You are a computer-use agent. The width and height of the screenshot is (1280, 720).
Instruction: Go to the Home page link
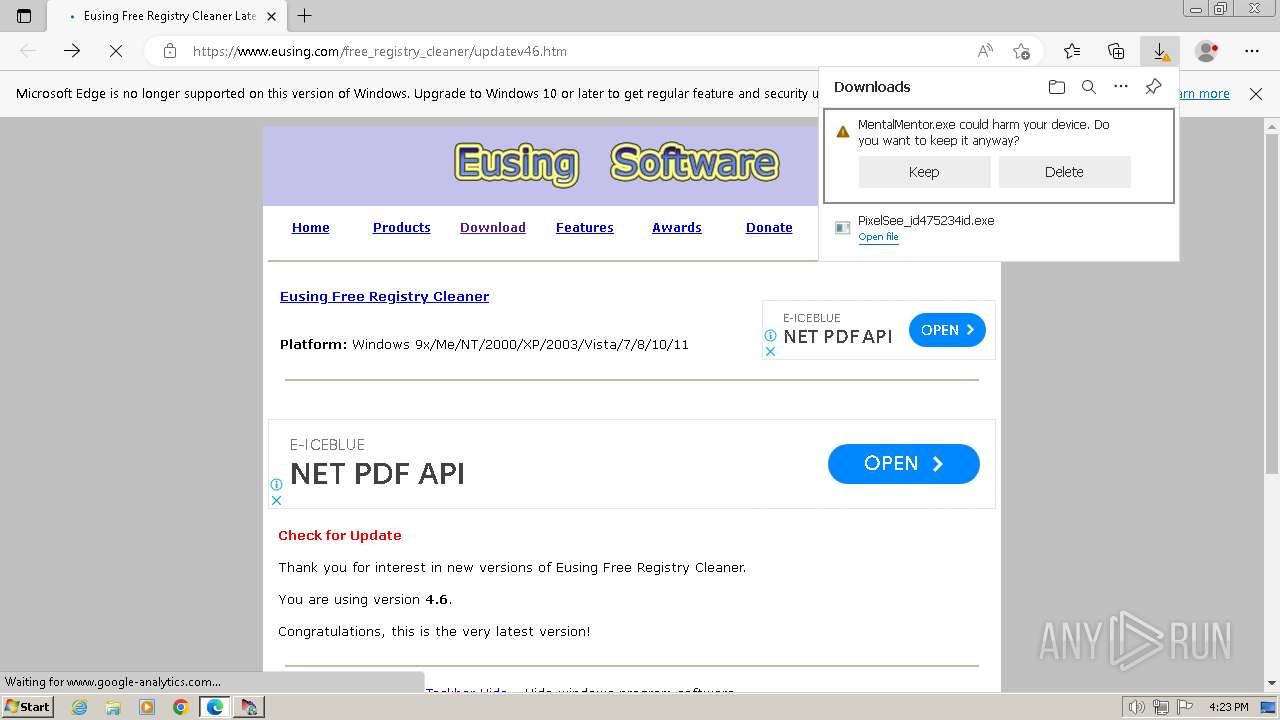310,228
